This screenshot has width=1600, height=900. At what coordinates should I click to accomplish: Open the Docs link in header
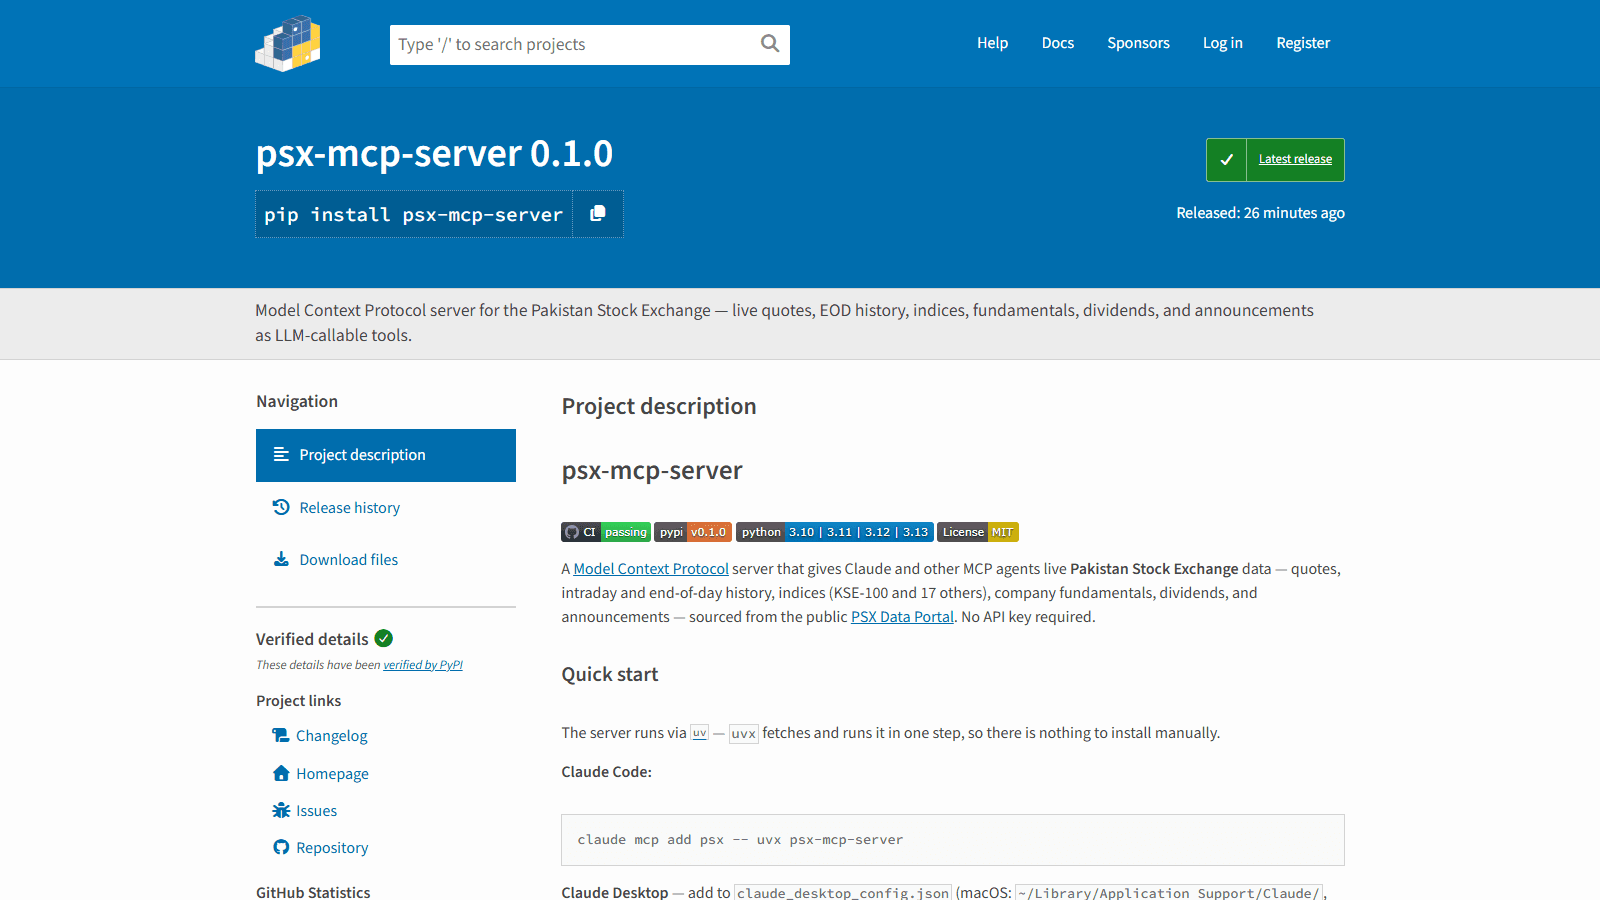1058,43
